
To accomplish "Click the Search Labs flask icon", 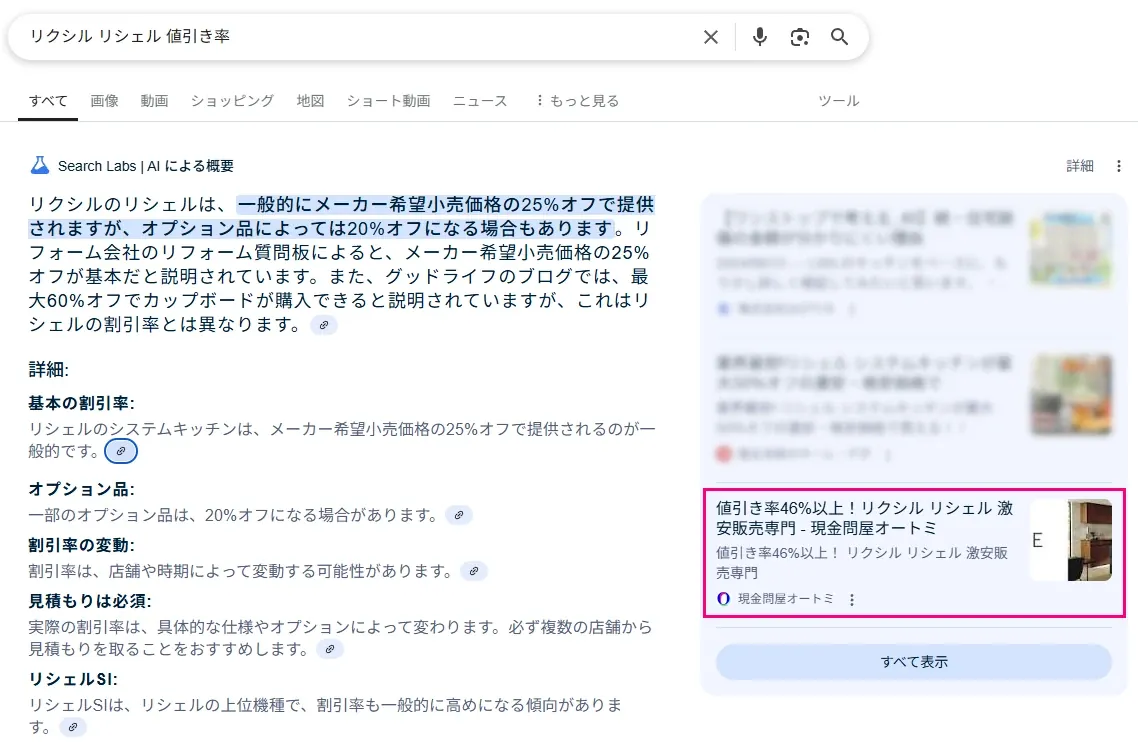I will click(39, 165).
